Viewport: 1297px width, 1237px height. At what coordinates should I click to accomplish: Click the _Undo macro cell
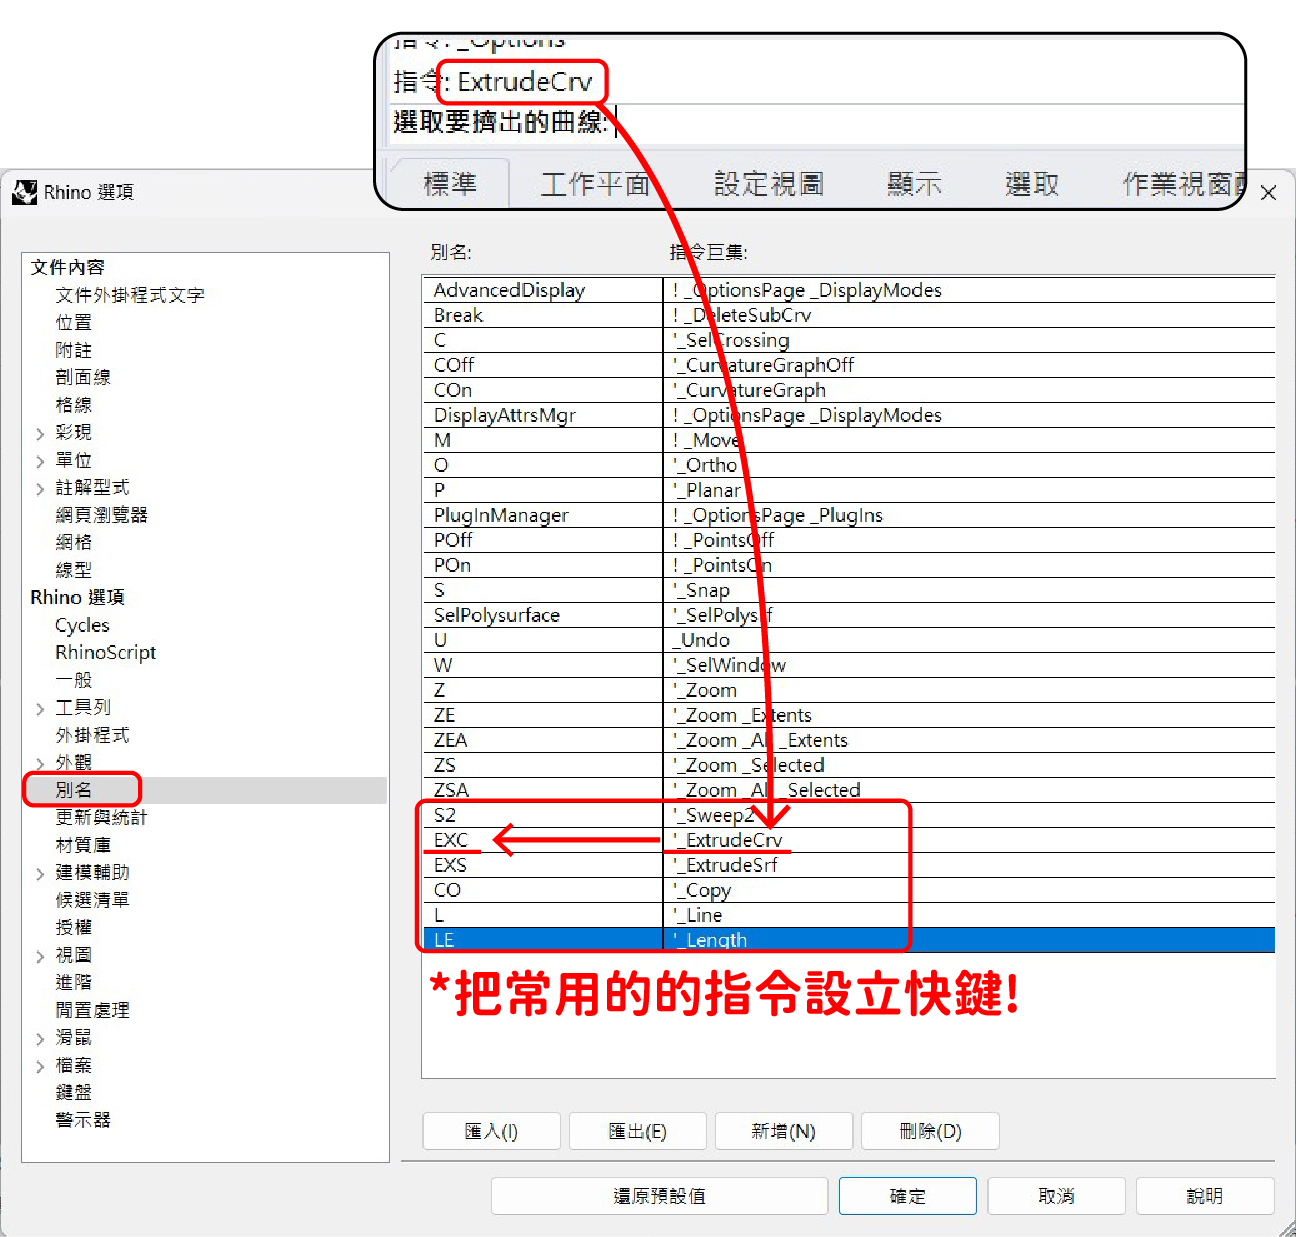click(x=969, y=640)
